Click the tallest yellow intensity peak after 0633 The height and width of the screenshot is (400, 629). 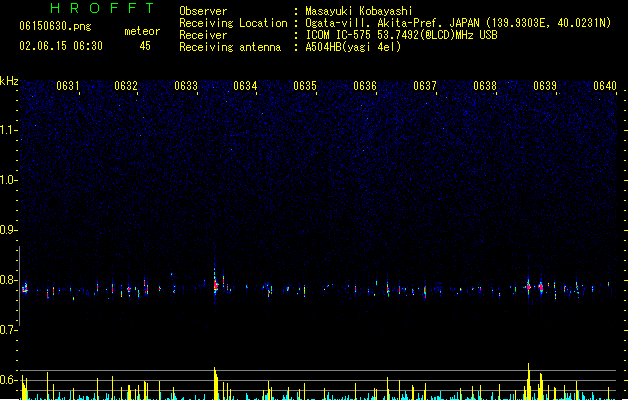[215, 383]
